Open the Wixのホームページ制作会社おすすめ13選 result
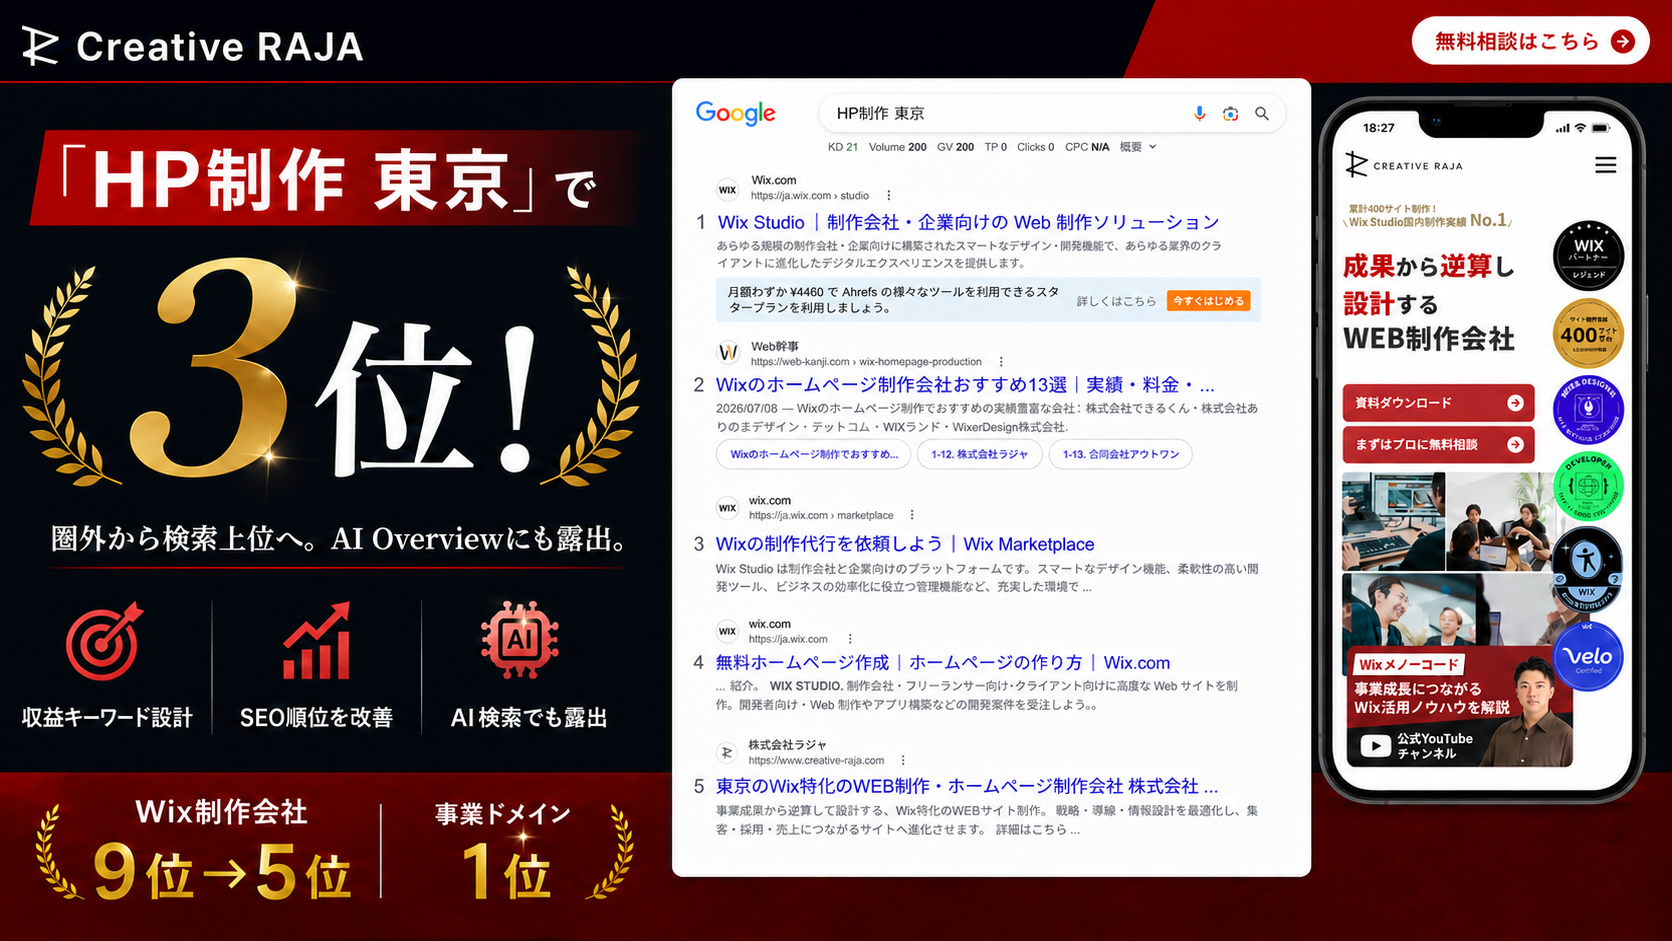Image resolution: width=1672 pixels, height=941 pixels. pyautogui.click(x=965, y=385)
